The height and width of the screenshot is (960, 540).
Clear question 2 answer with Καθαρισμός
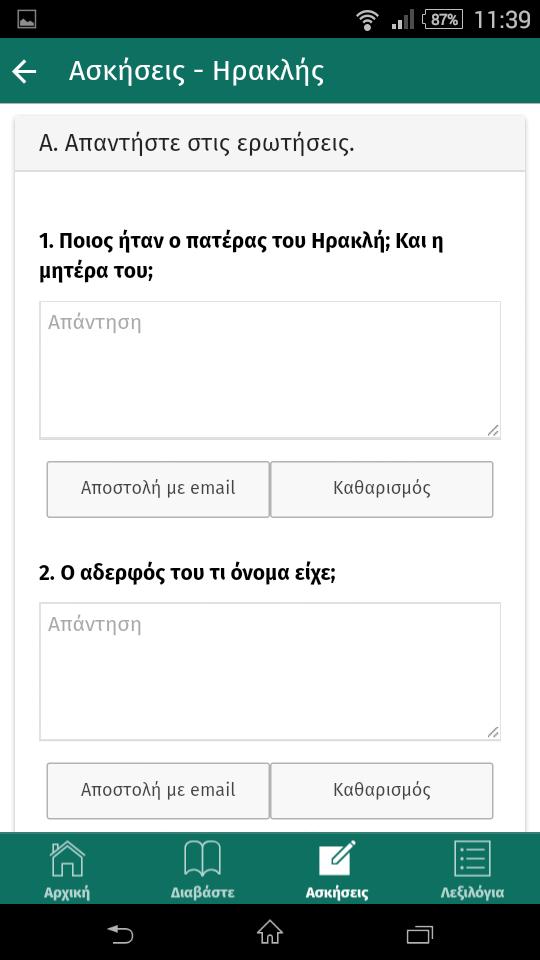tap(381, 790)
